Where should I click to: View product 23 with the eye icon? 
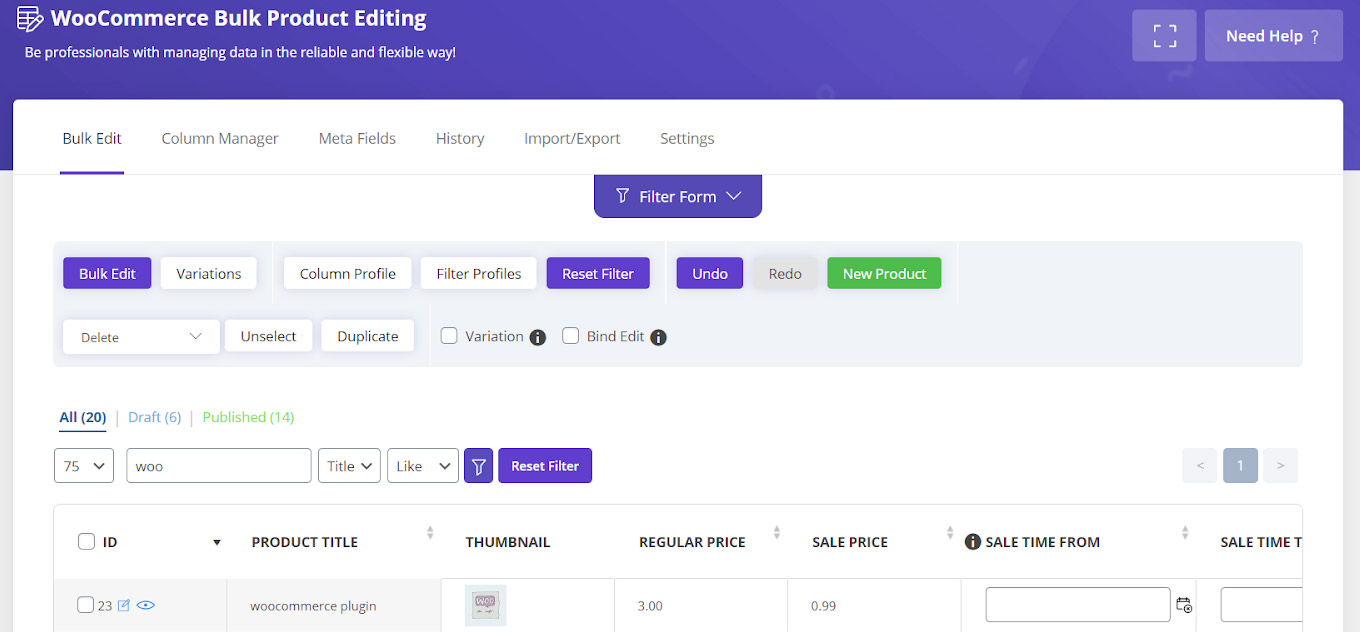click(x=146, y=605)
